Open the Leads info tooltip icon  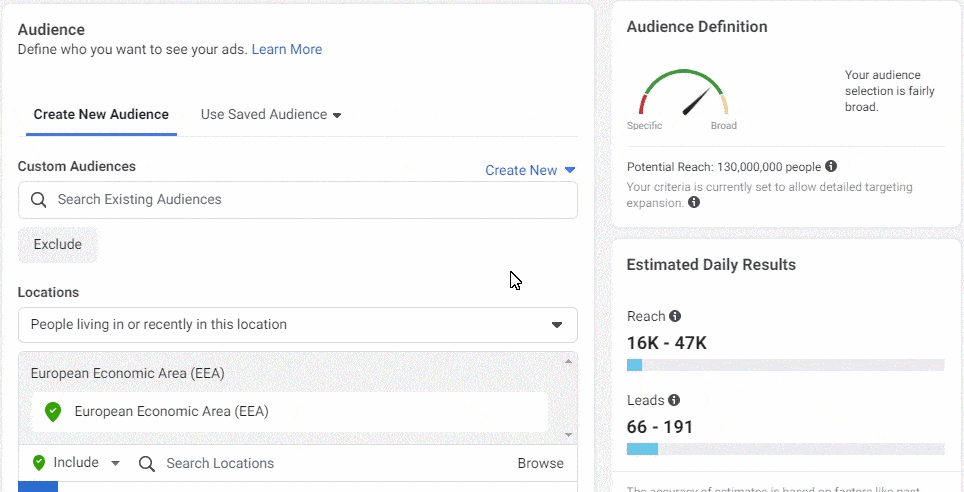tap(674, 400)
